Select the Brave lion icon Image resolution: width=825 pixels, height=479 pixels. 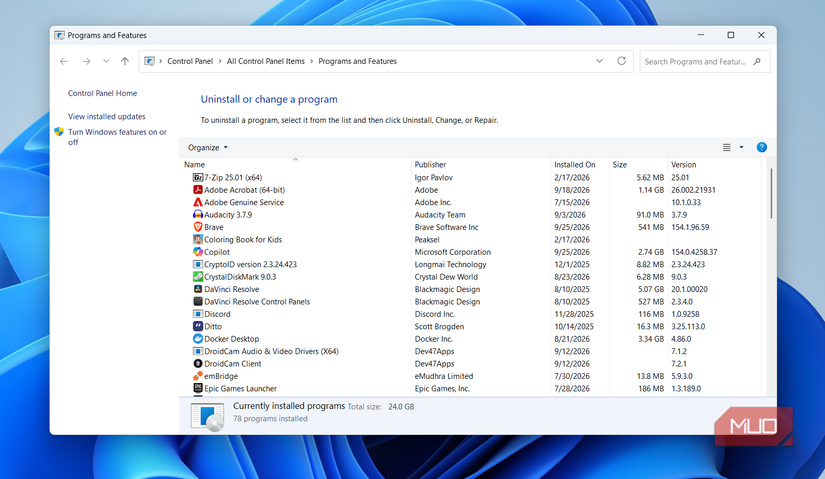coord(198,227)
